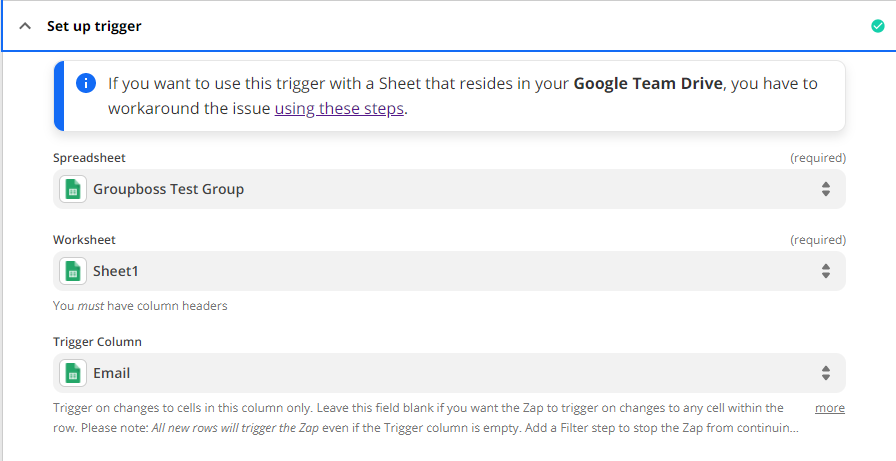
Task: Click the Google Team Drive banner text
Action: (647, 83)
